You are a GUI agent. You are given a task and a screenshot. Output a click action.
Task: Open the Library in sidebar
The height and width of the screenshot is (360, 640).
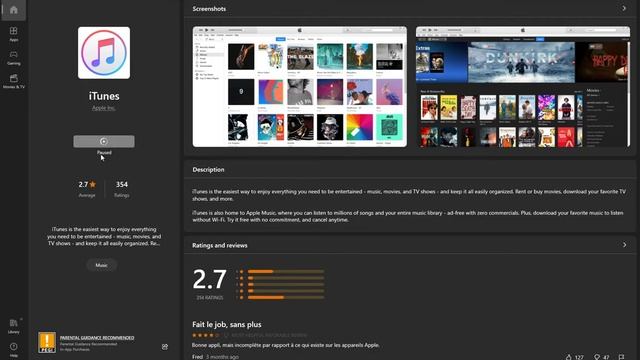tap(13, 326)
